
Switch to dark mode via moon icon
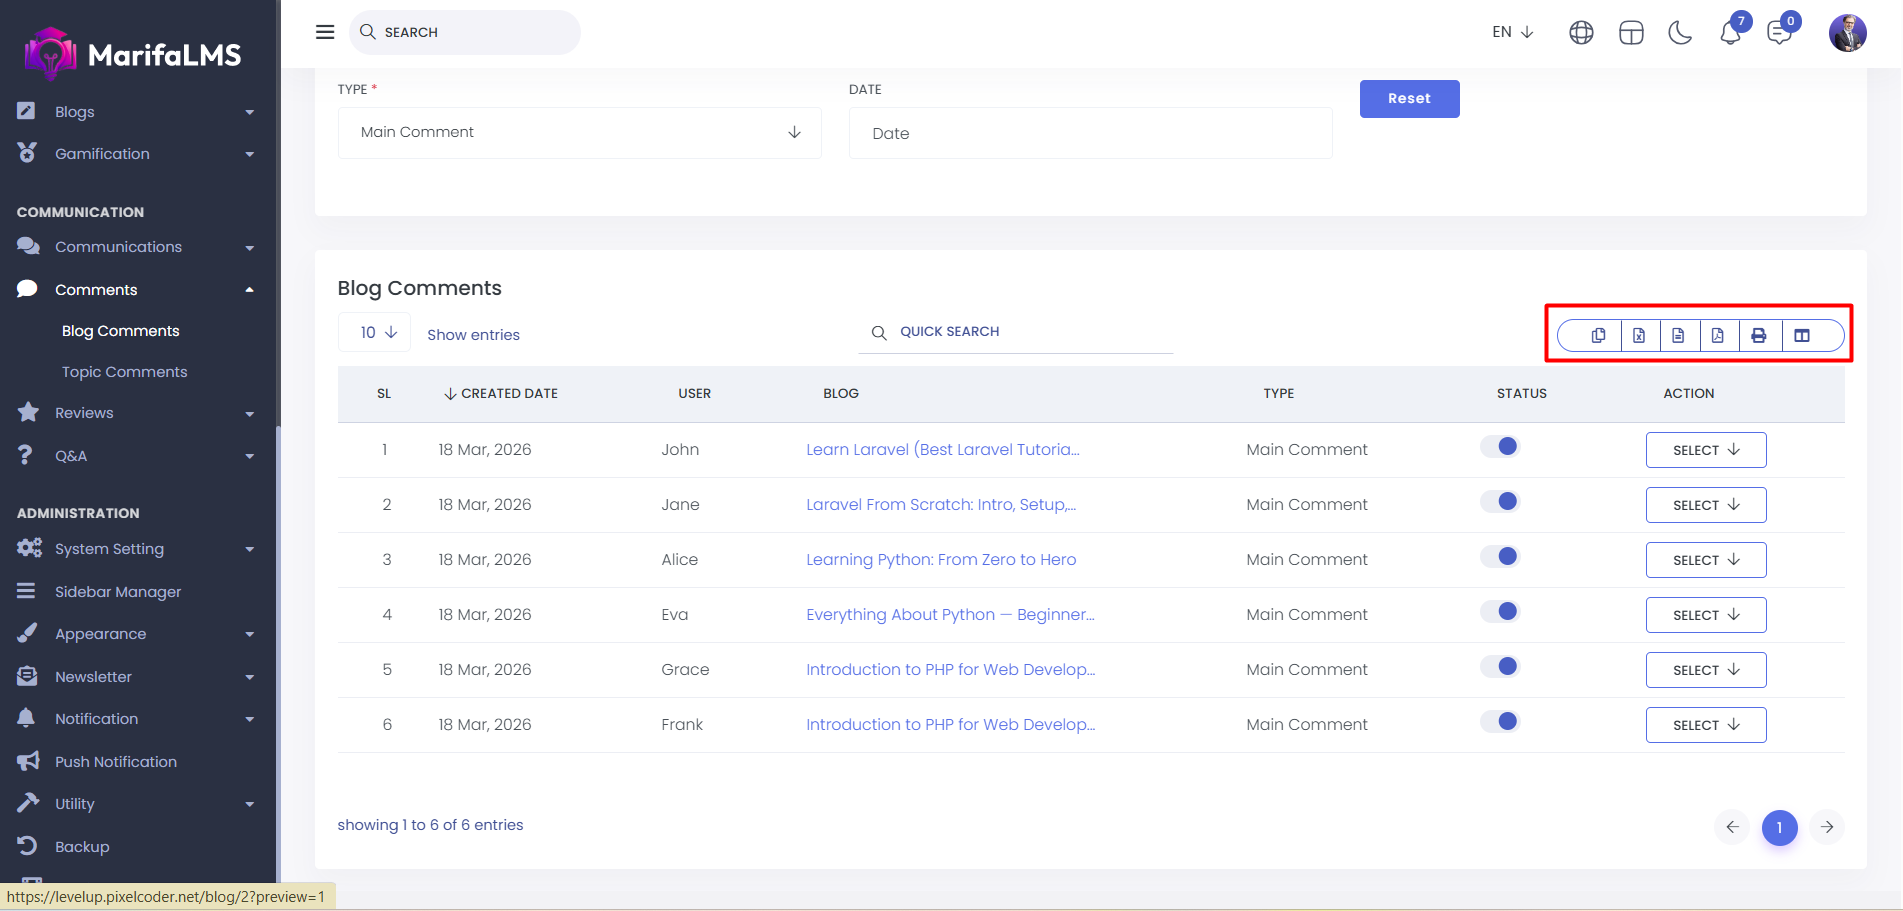(1680, 33)
